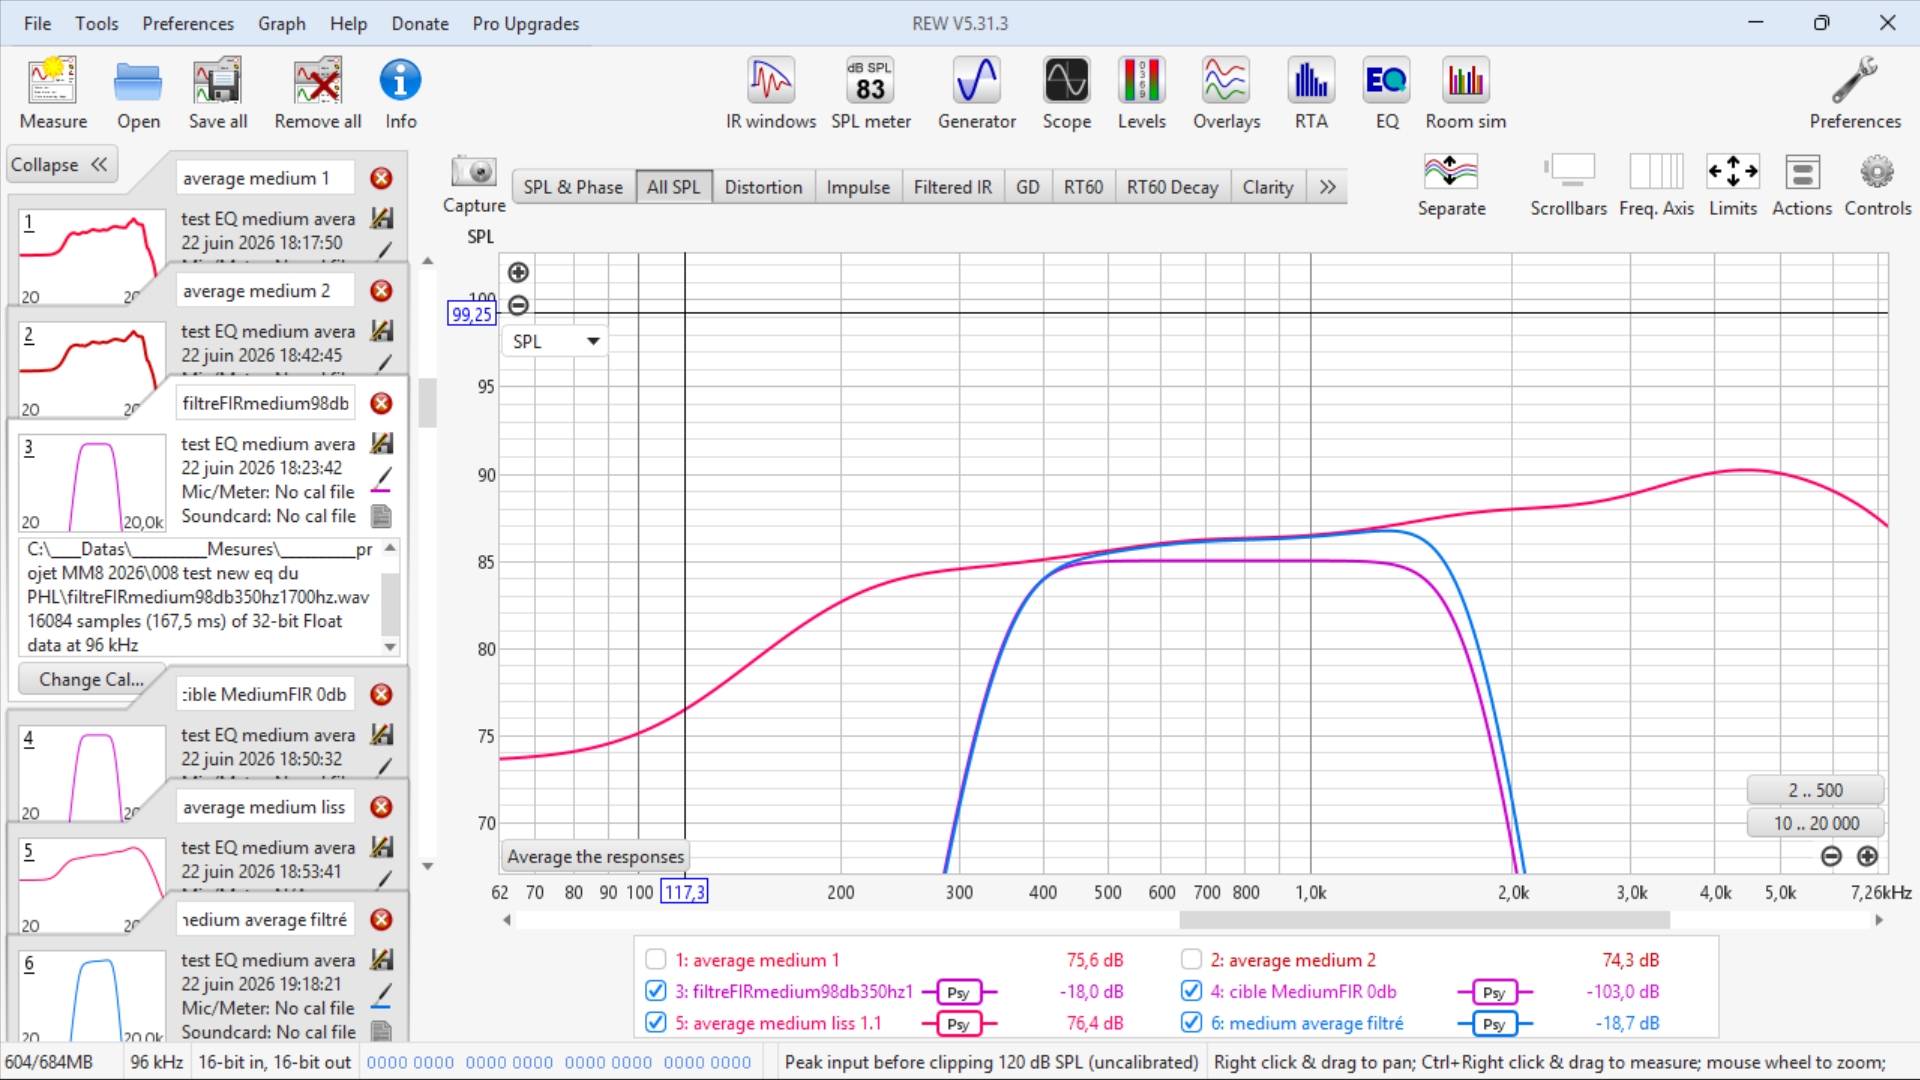This screenshot has width=1920, height=1080.
Task: Open the File menu
Action: (x=37, y=23)
